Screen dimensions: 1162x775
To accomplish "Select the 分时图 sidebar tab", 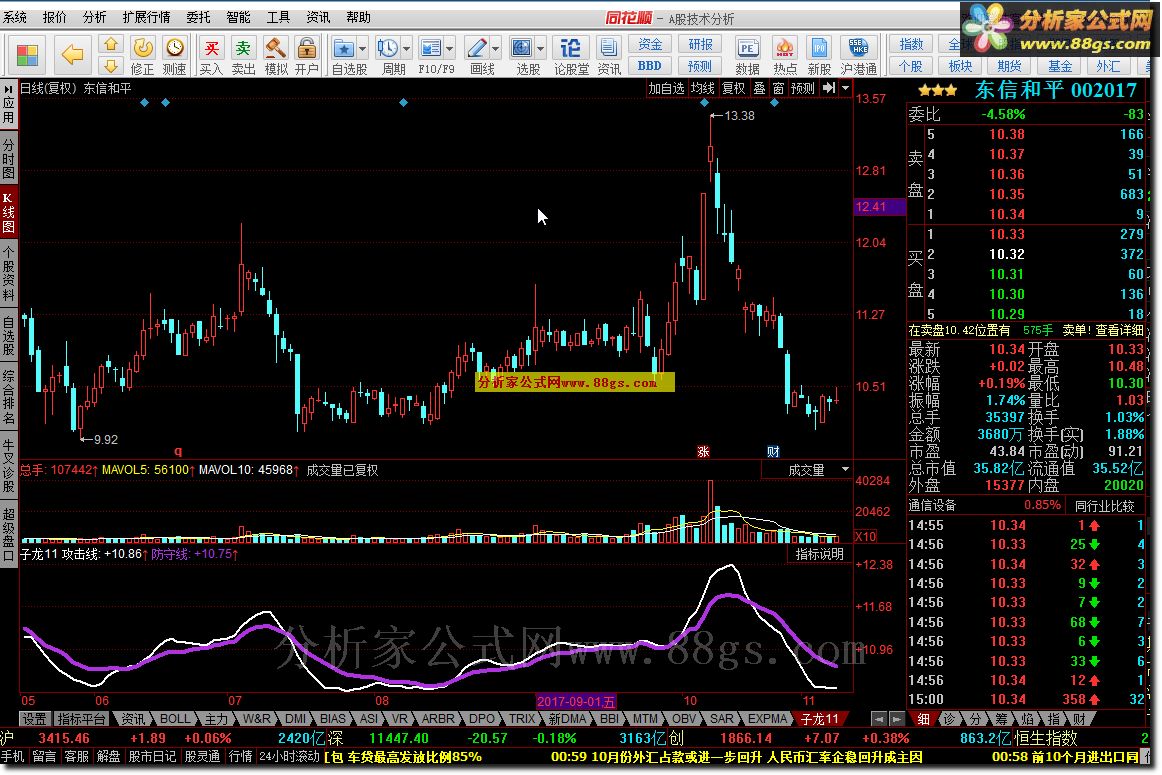I will (9, 159).
